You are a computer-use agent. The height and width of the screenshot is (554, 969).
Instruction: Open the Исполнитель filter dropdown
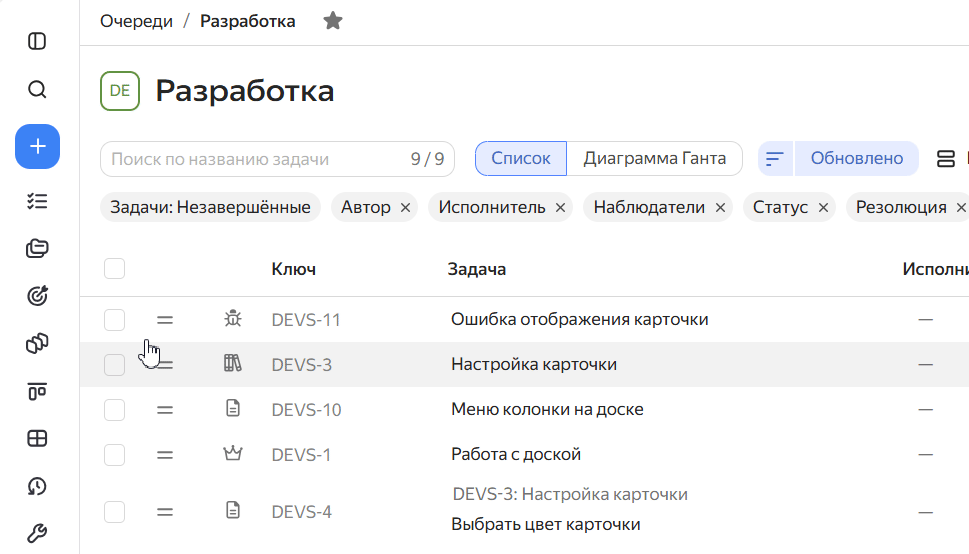click(x=492, y=207)
